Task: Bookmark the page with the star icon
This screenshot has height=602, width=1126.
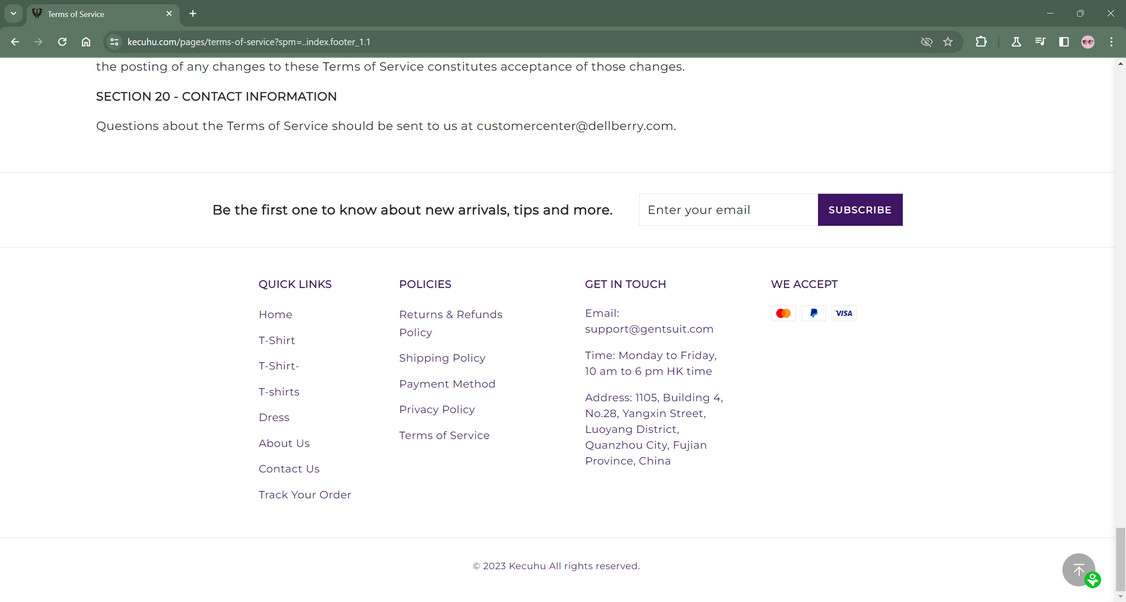Action: [x=947, y=42]
